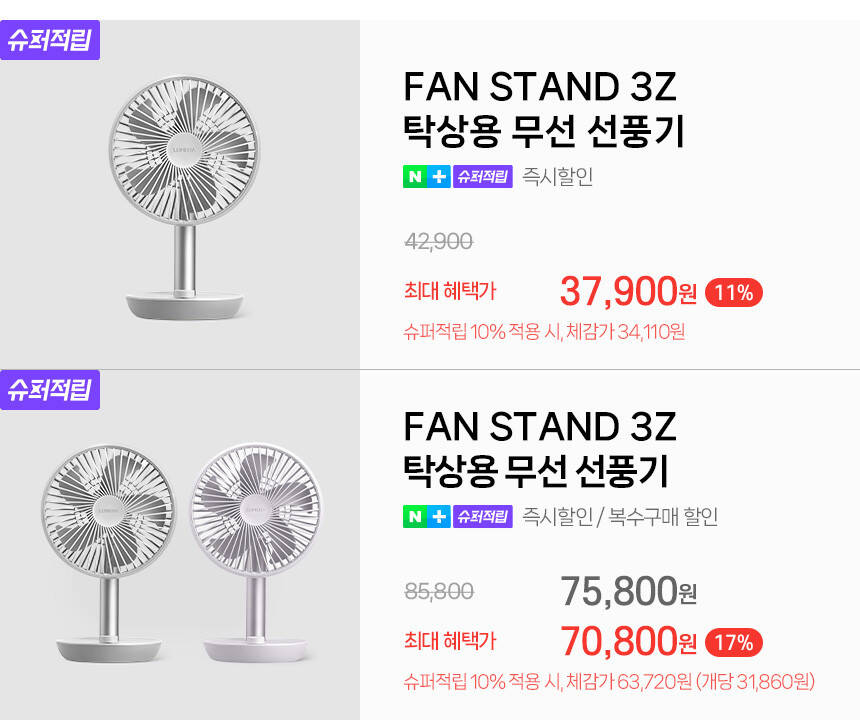Viewport: 860px width, 720px height.
Task: Click the green N icon on the 37,900원 deal
Action: click(414, 178)
